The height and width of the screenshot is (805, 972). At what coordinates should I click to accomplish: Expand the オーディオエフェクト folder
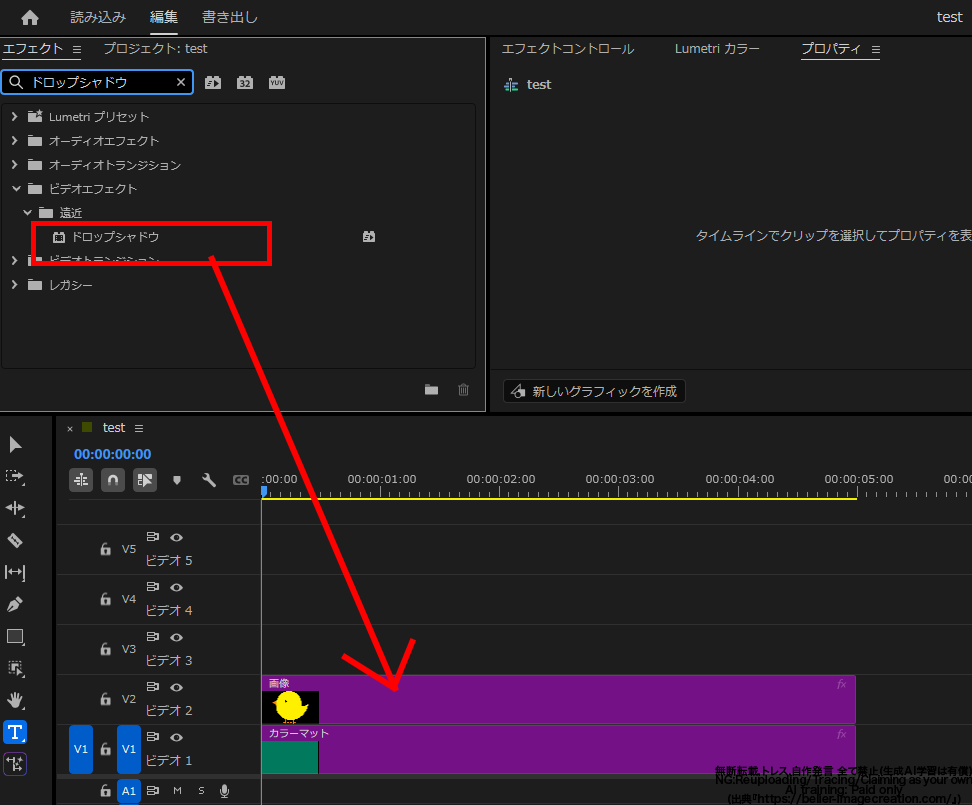click(15, 141)
